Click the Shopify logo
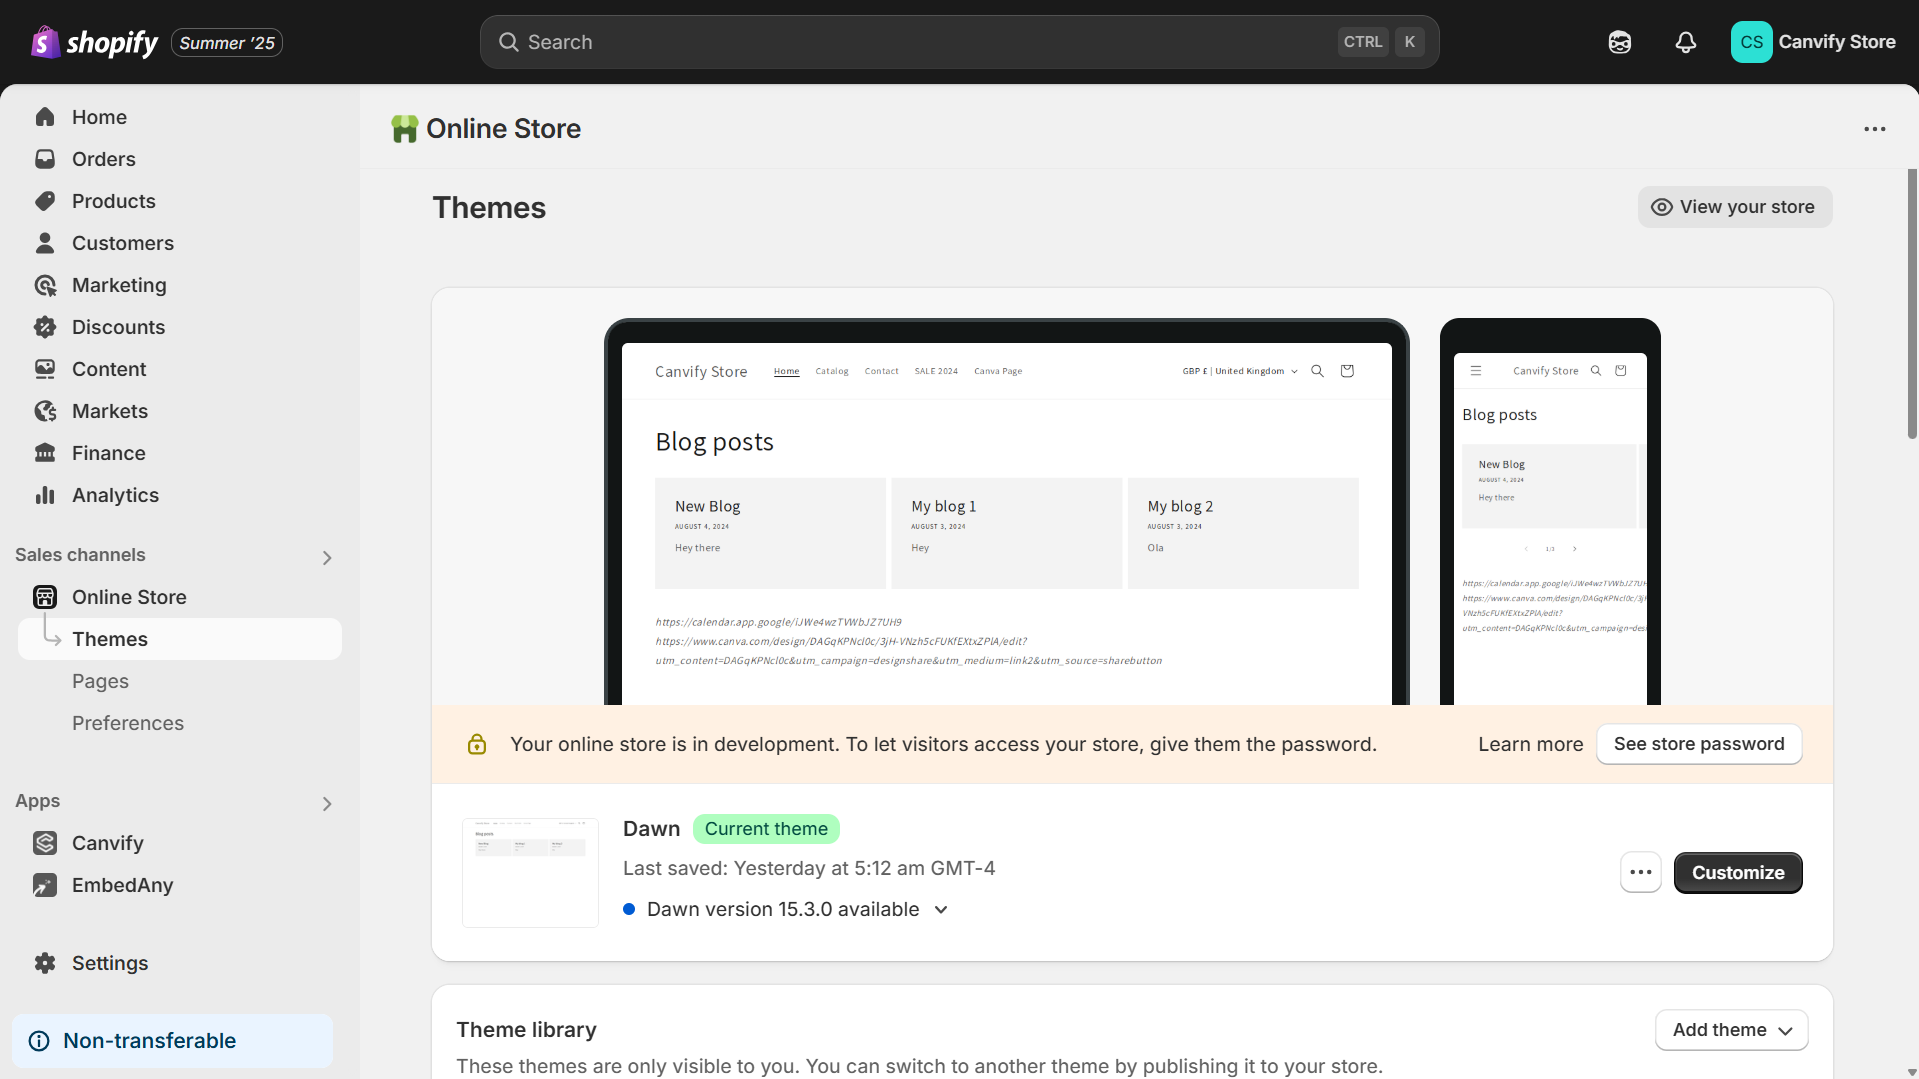This screenshot has height=1079, width=1919. click(x=95, y=42)
